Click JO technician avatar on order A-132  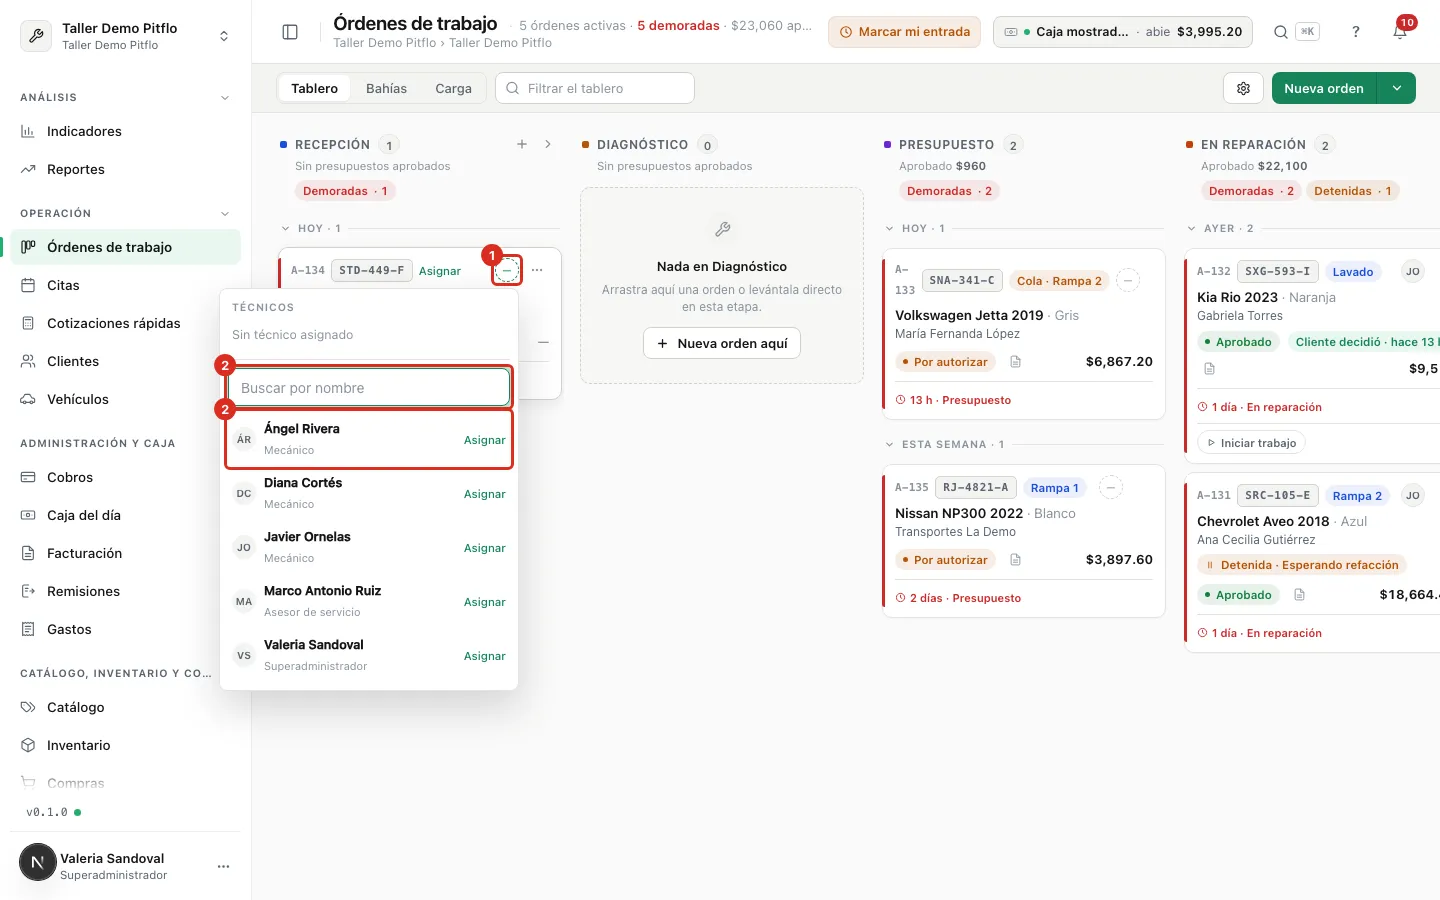(x=1413, y=271)
